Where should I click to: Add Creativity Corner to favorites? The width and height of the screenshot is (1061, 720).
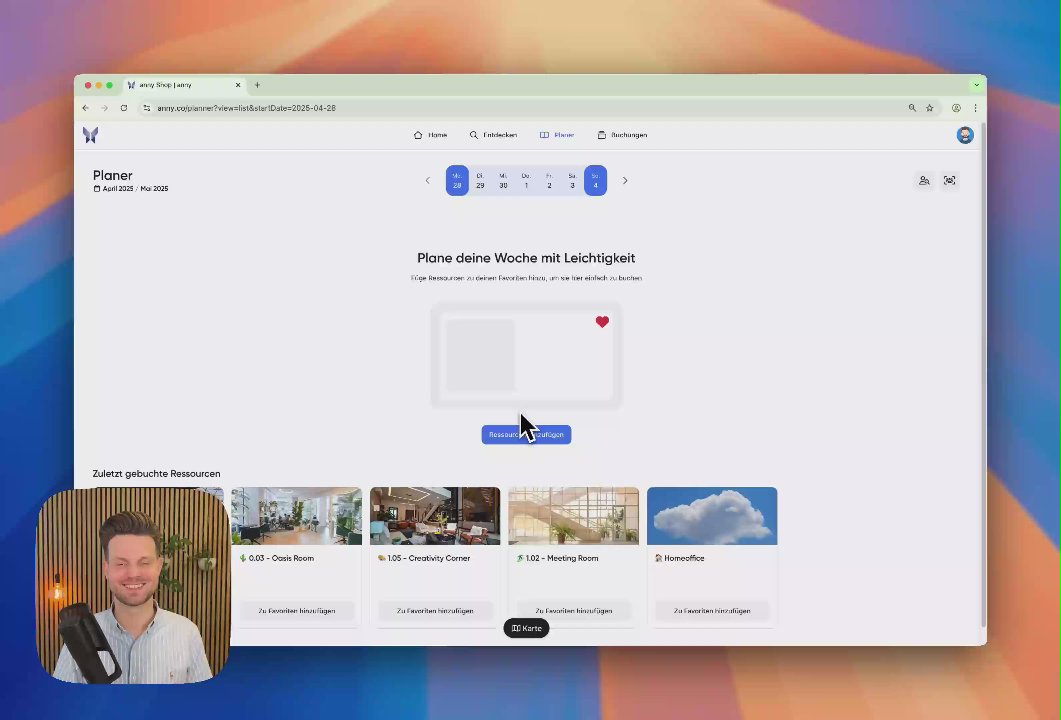435,610
